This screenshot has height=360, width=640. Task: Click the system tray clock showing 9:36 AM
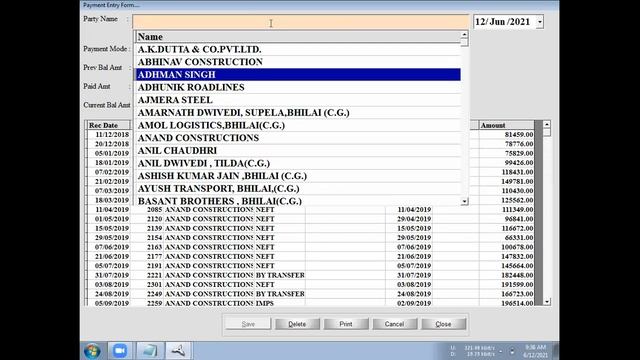535,351
